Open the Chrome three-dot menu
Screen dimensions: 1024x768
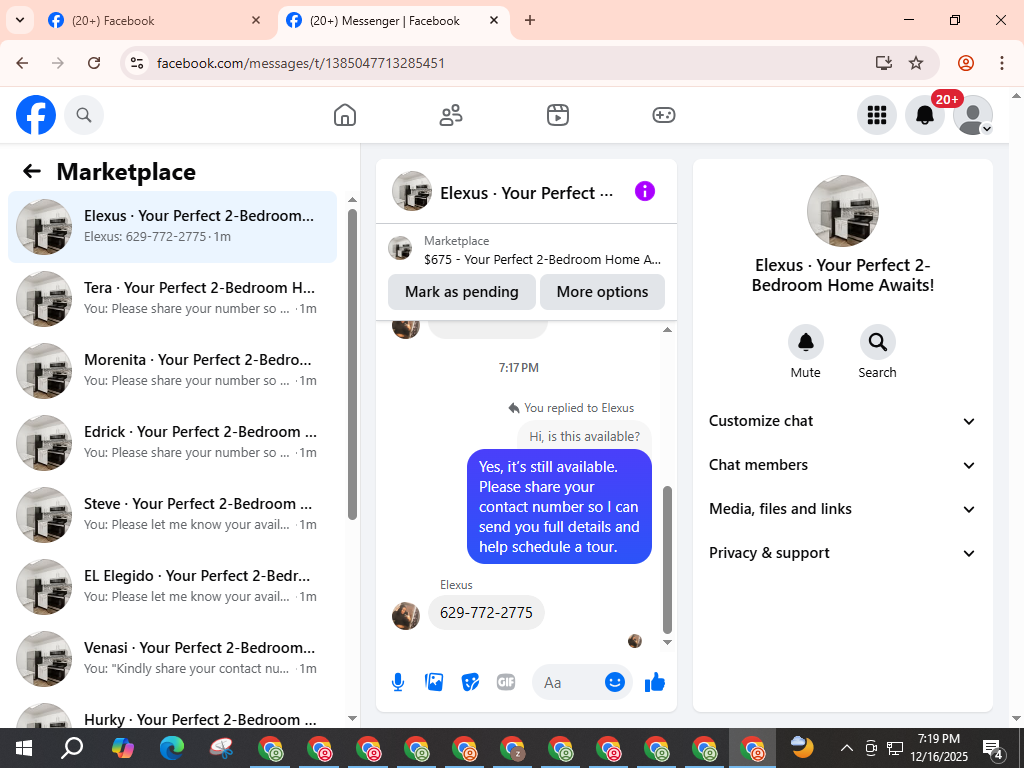tap(1002, 63)
